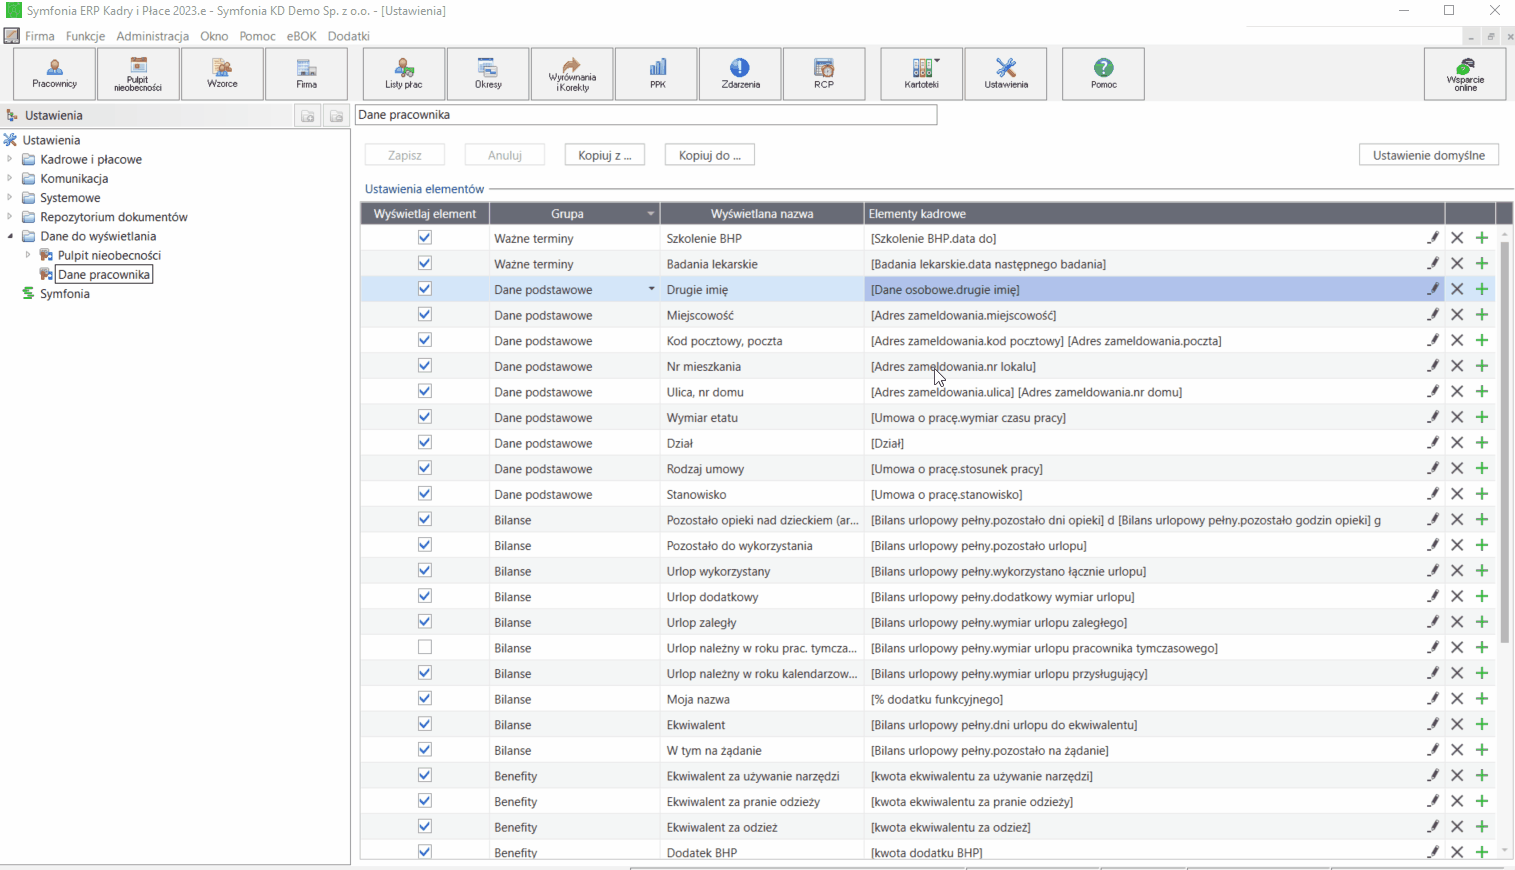Enable display for Urlop należny w roku prac. tymcza...
Screen dimensions: 1515x870
point(425,647)
